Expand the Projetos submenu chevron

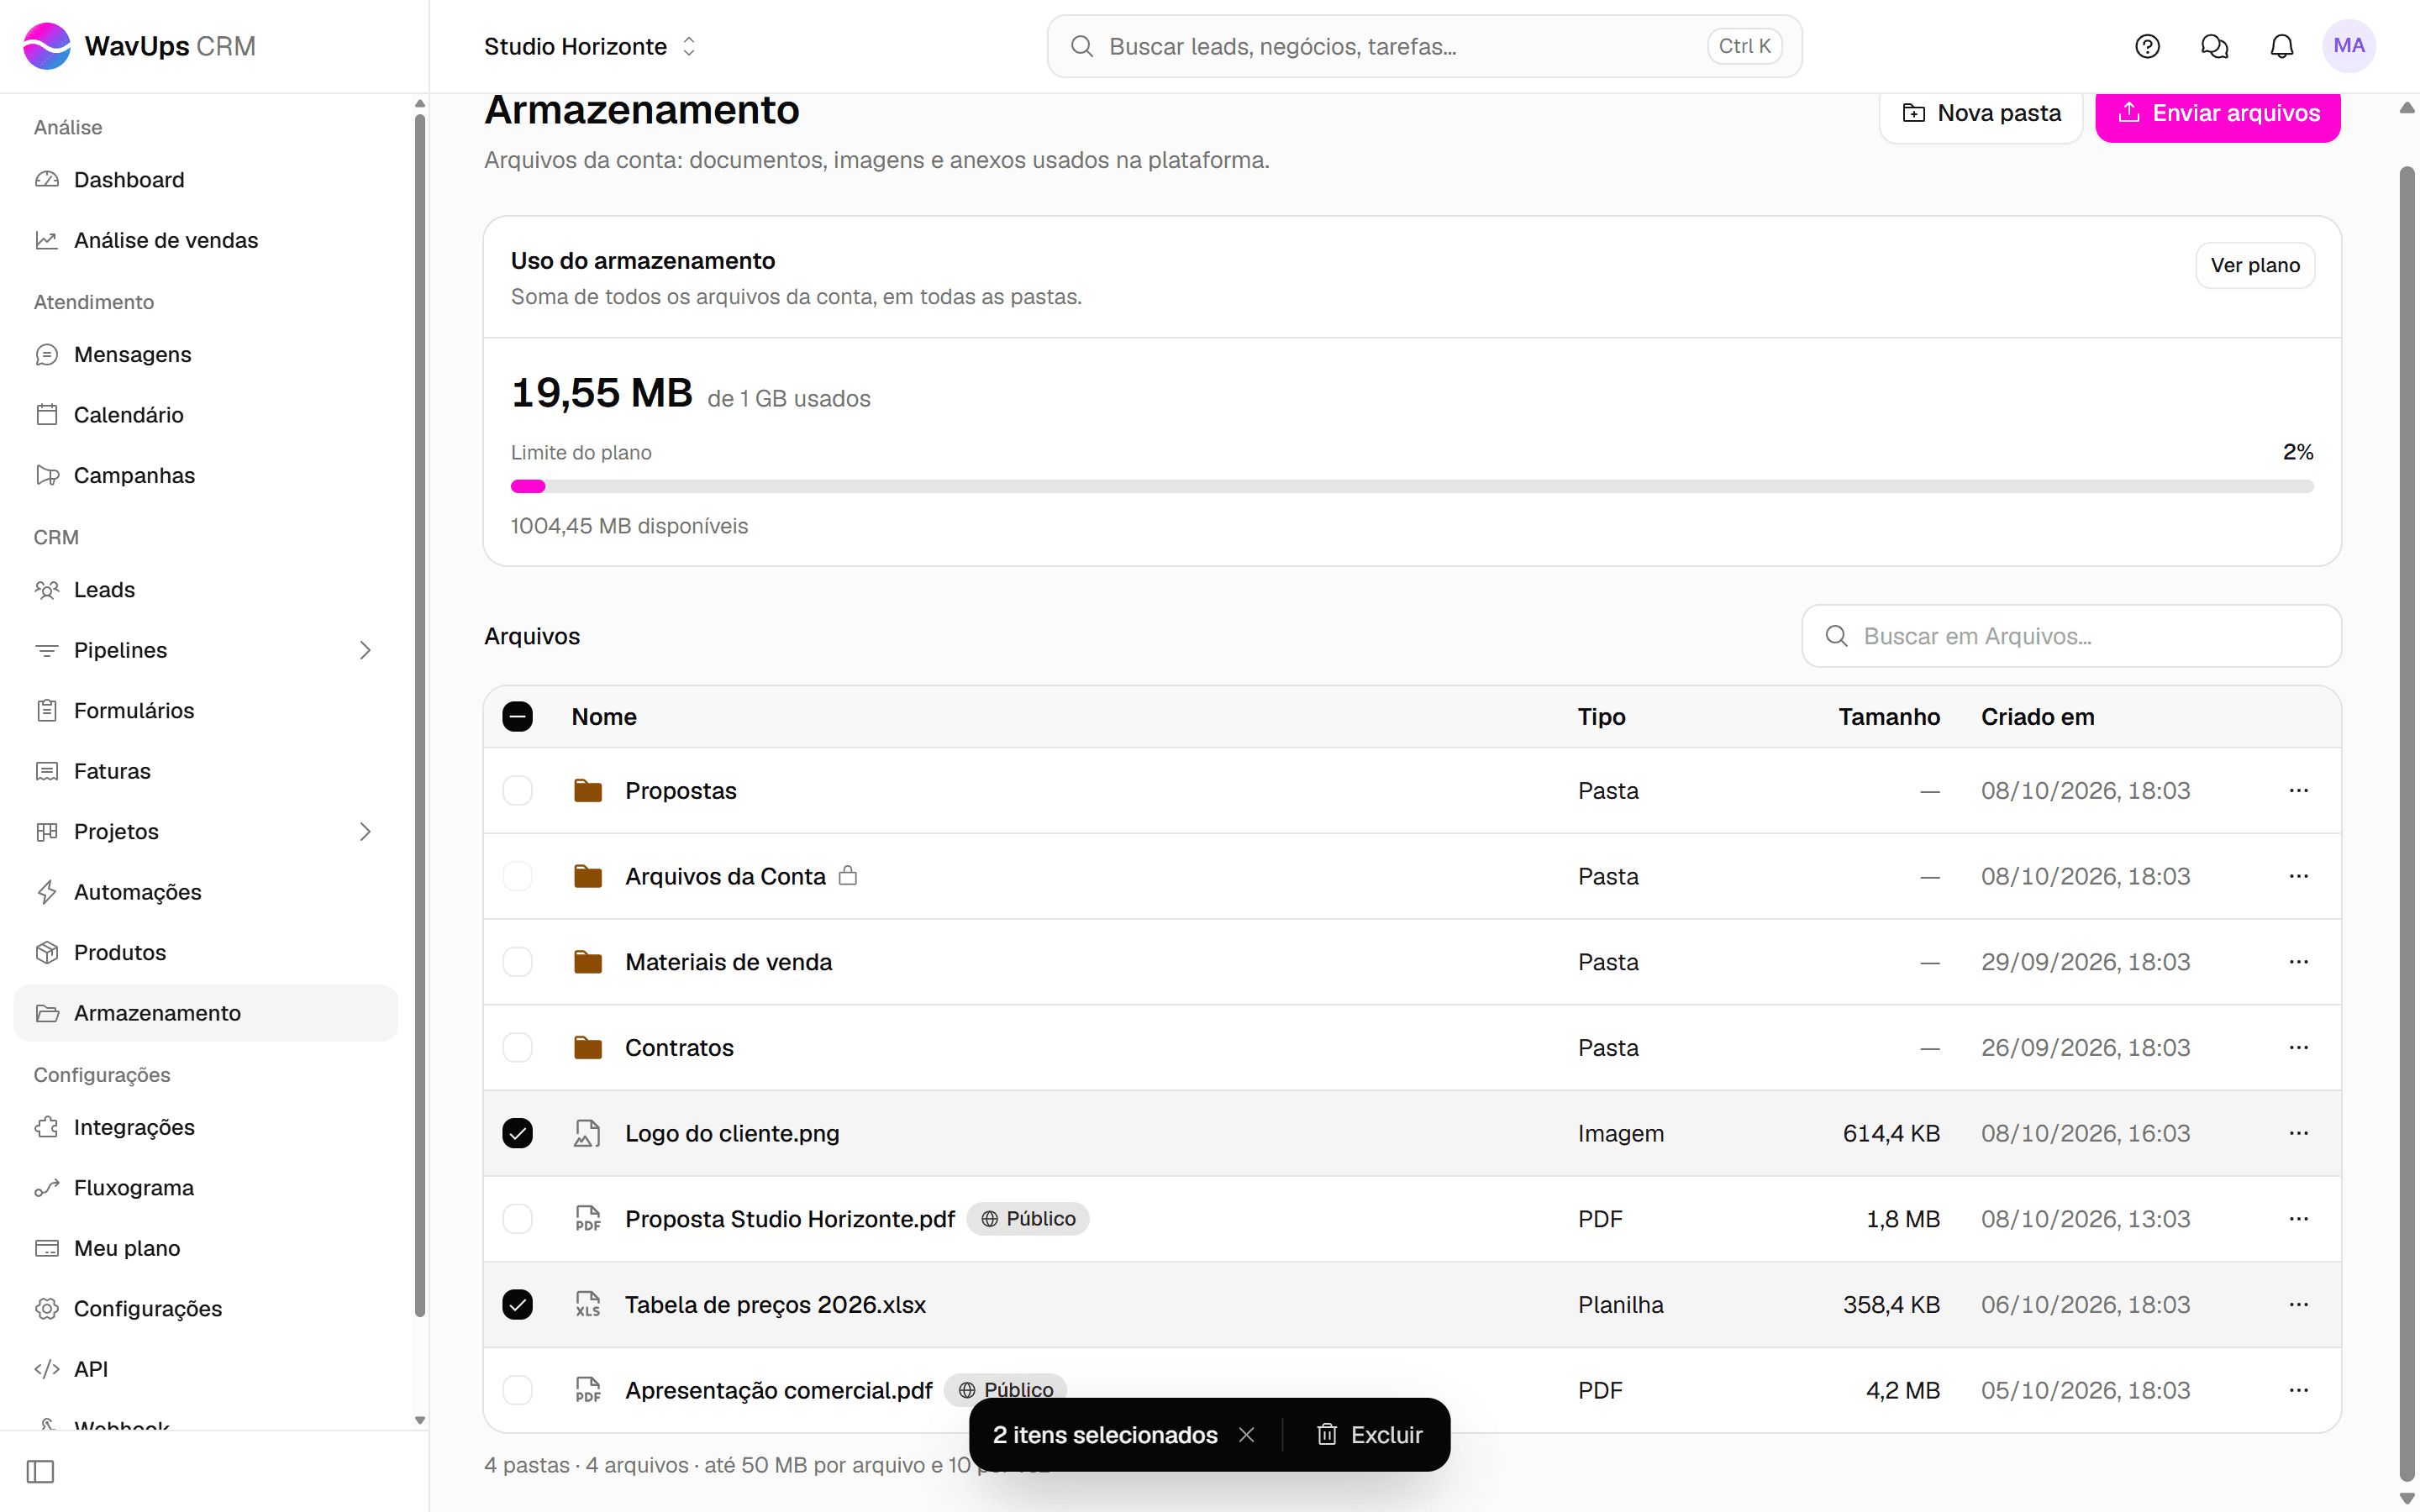tap(365, 832)
